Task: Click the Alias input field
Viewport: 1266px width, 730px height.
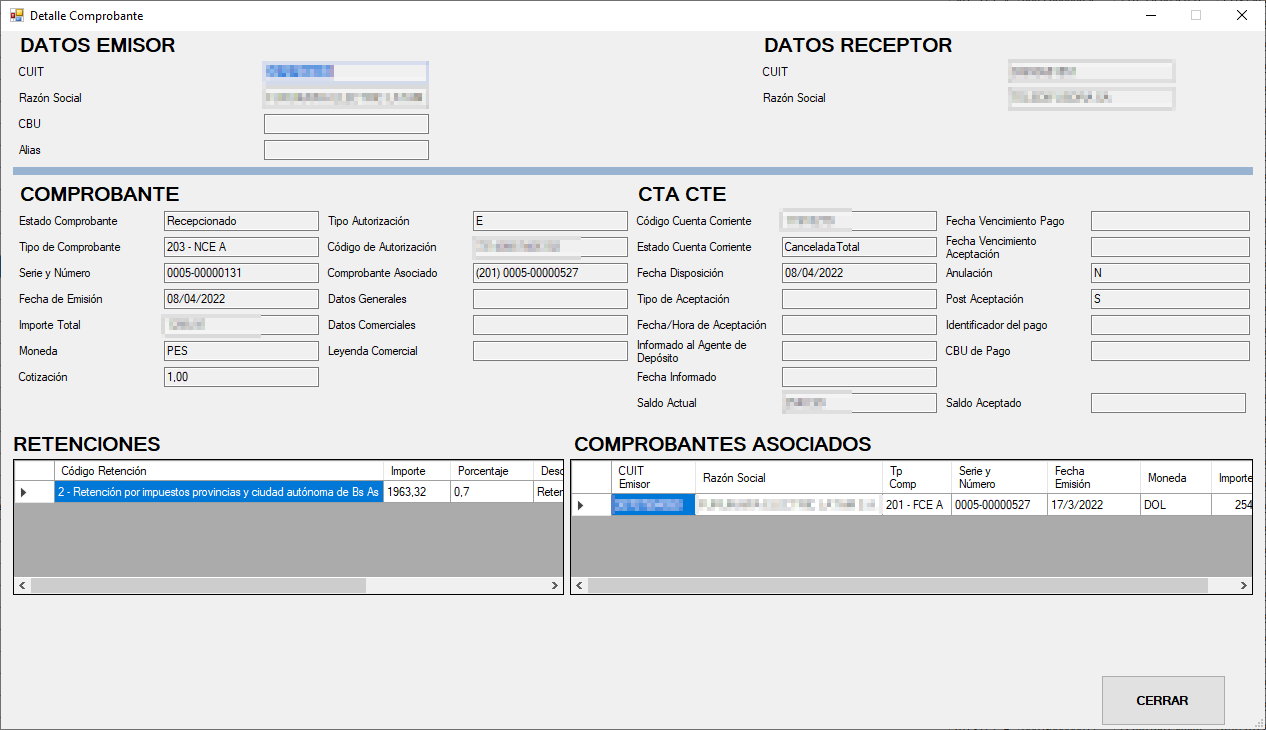Action: [x=346, y=150]
